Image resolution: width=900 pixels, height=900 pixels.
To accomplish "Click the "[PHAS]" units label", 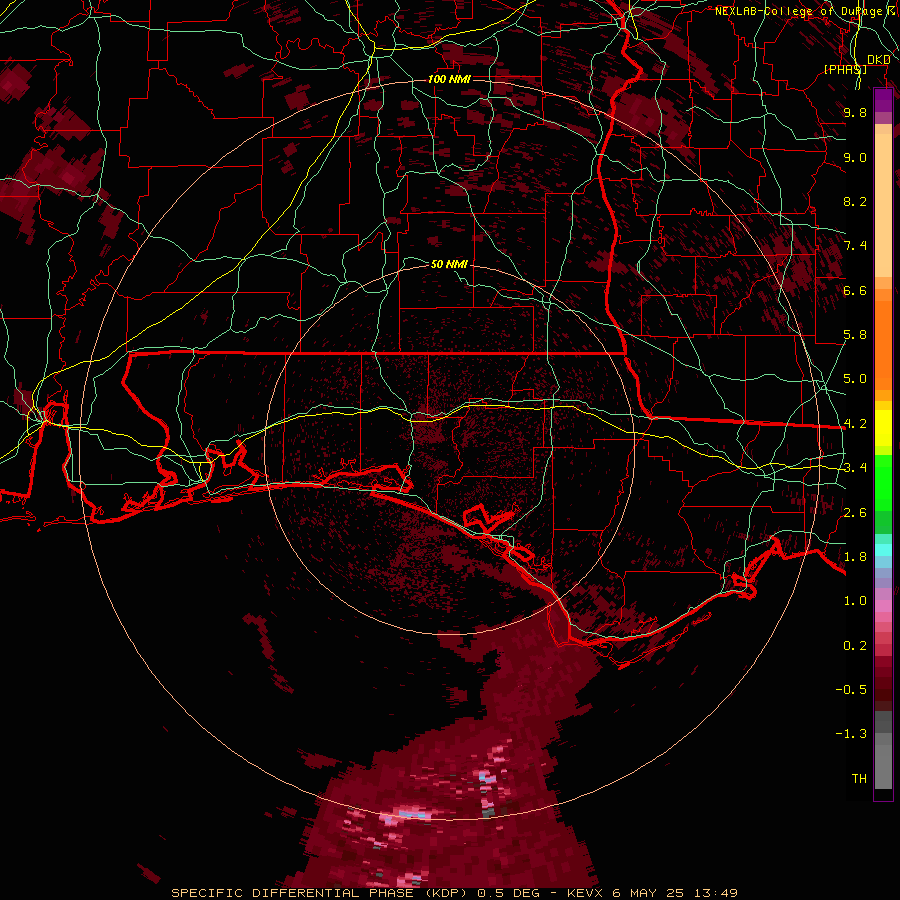I will 845,69.
